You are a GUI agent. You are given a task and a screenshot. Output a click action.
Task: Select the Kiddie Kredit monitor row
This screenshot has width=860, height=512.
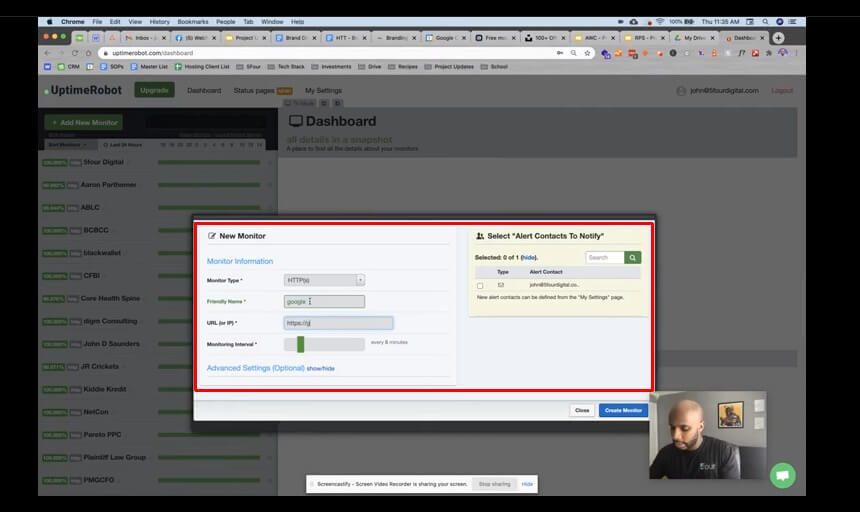tap(116, 389)
